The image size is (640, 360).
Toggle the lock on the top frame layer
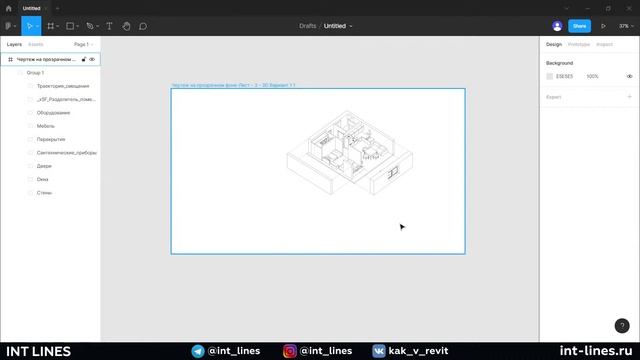[x=84, y=59]
